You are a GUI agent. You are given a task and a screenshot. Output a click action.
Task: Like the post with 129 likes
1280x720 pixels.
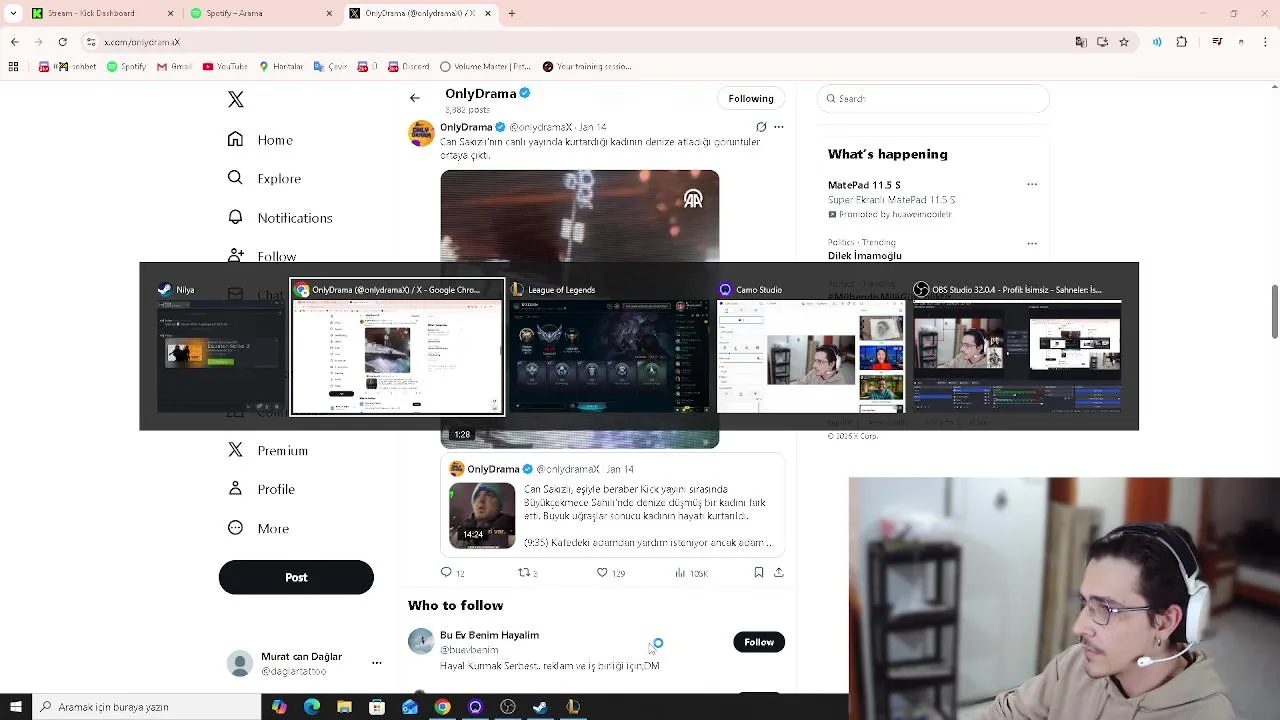point(602,572)
